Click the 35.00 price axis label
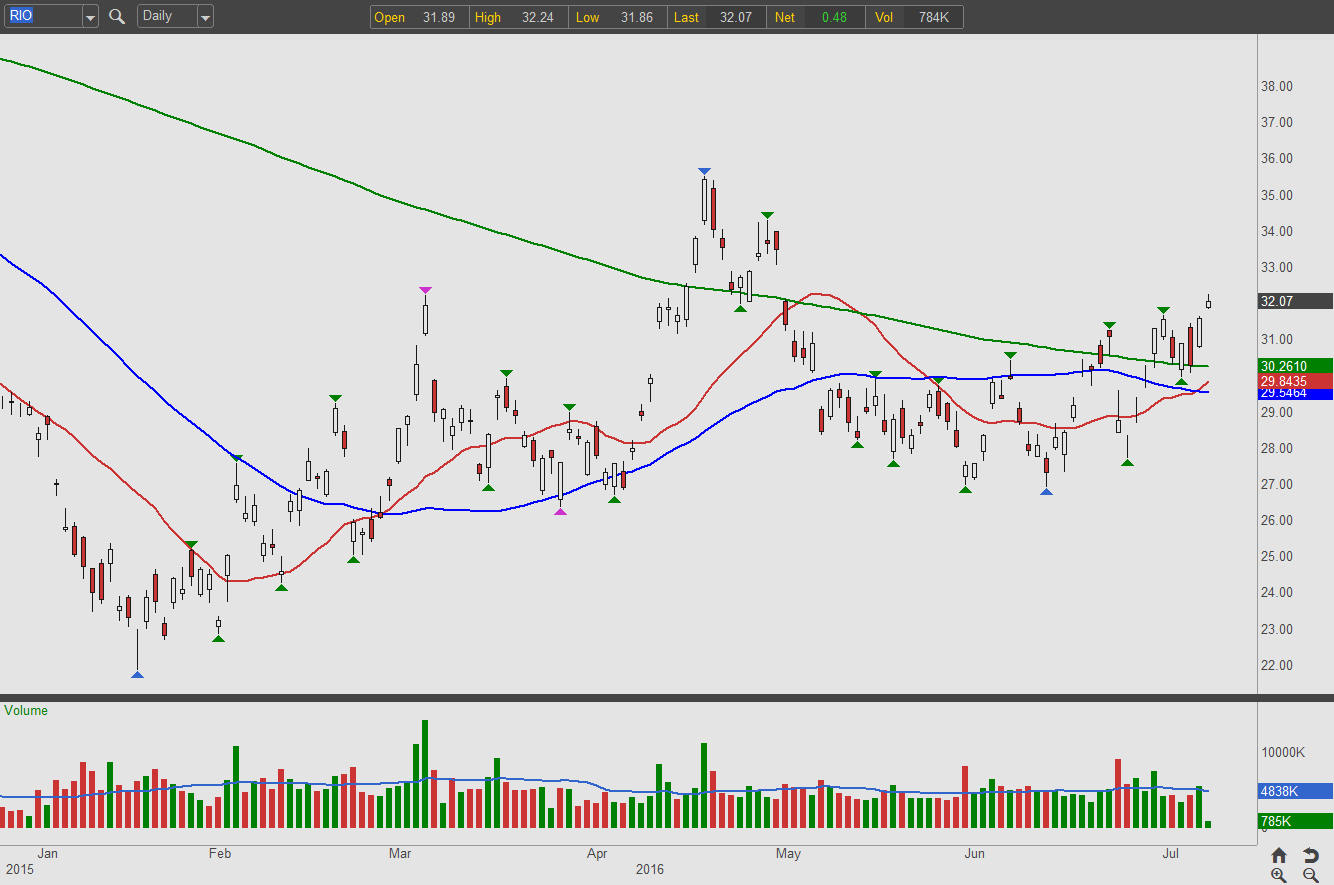The width and height of the screenshot is (1334, 885). (1278, 195)
